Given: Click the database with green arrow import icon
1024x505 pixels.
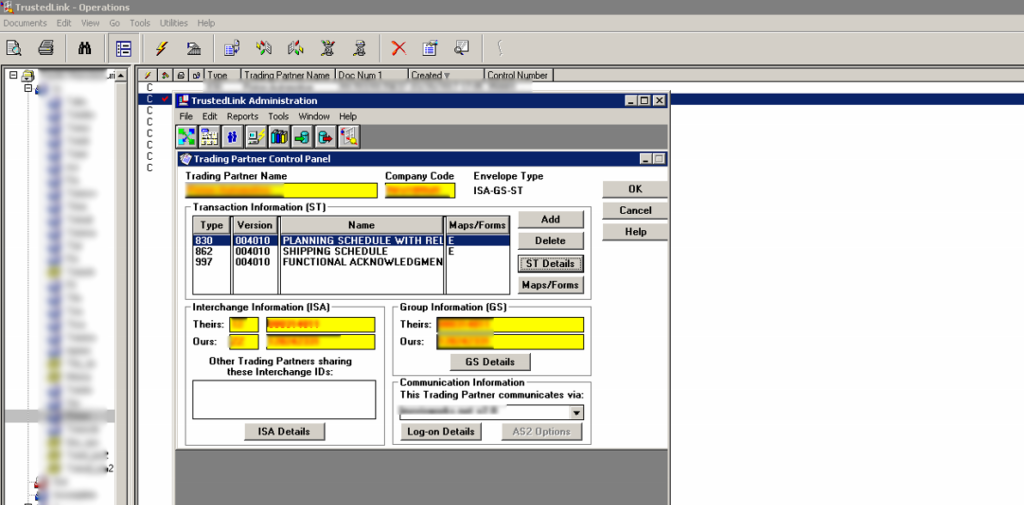Looking at the screenshot, I should click(x=302, y=137).
